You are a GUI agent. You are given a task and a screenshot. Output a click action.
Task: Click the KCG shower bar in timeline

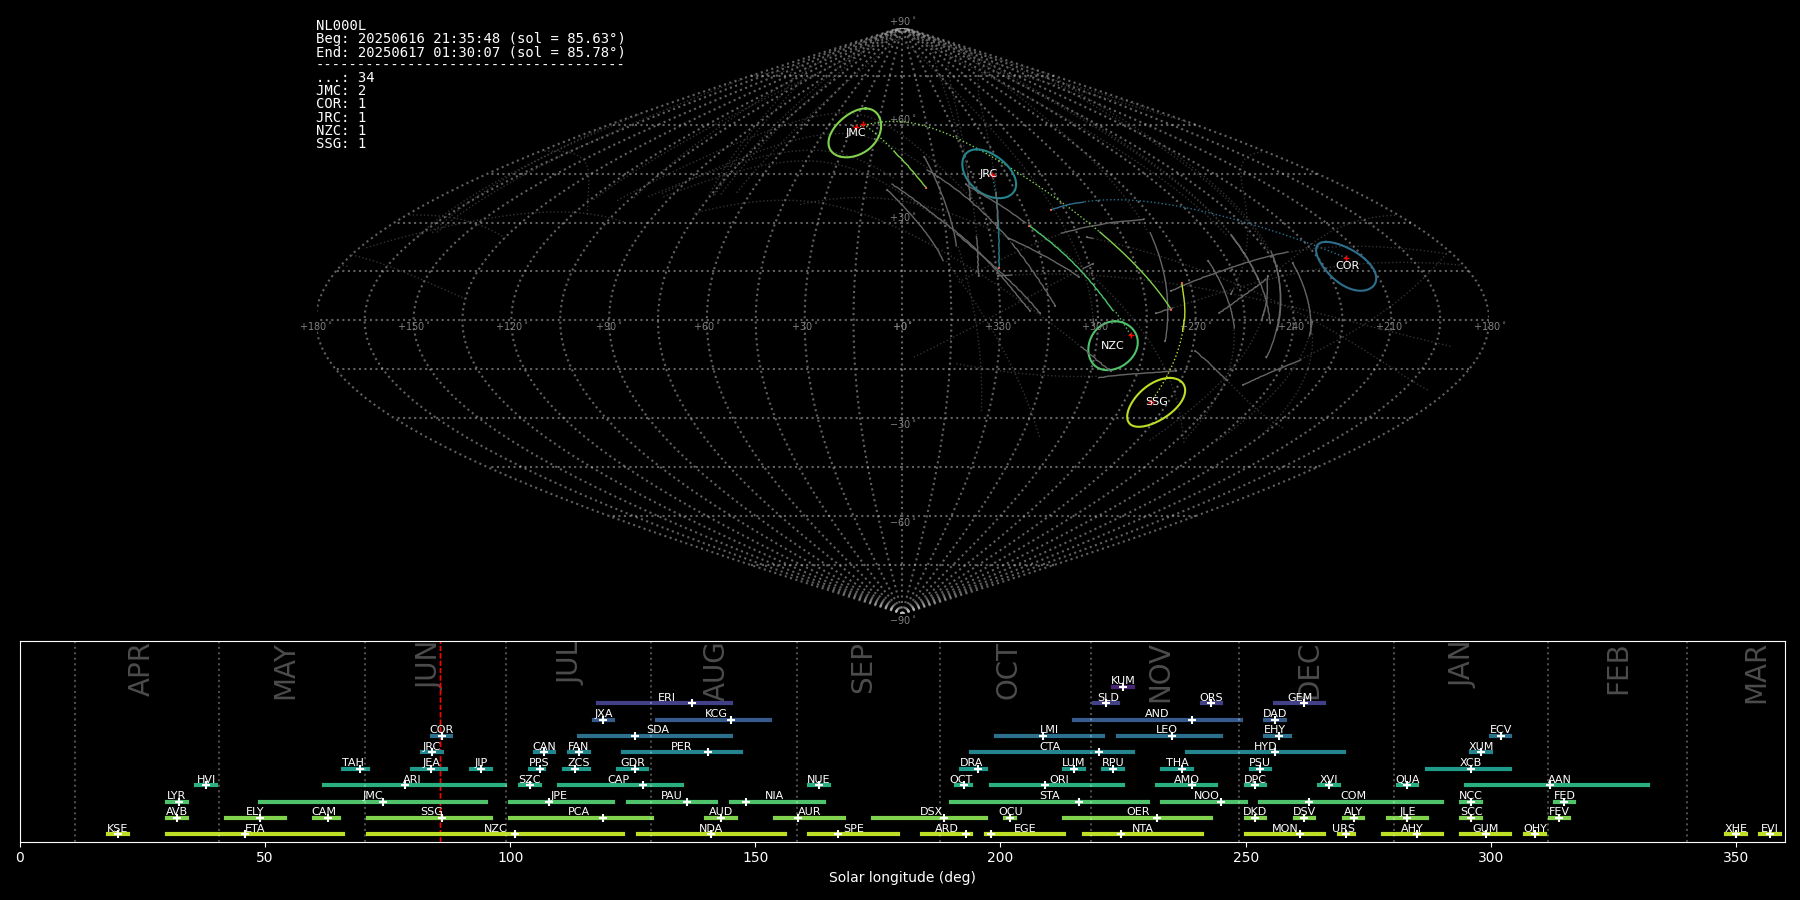pos(713,720)
